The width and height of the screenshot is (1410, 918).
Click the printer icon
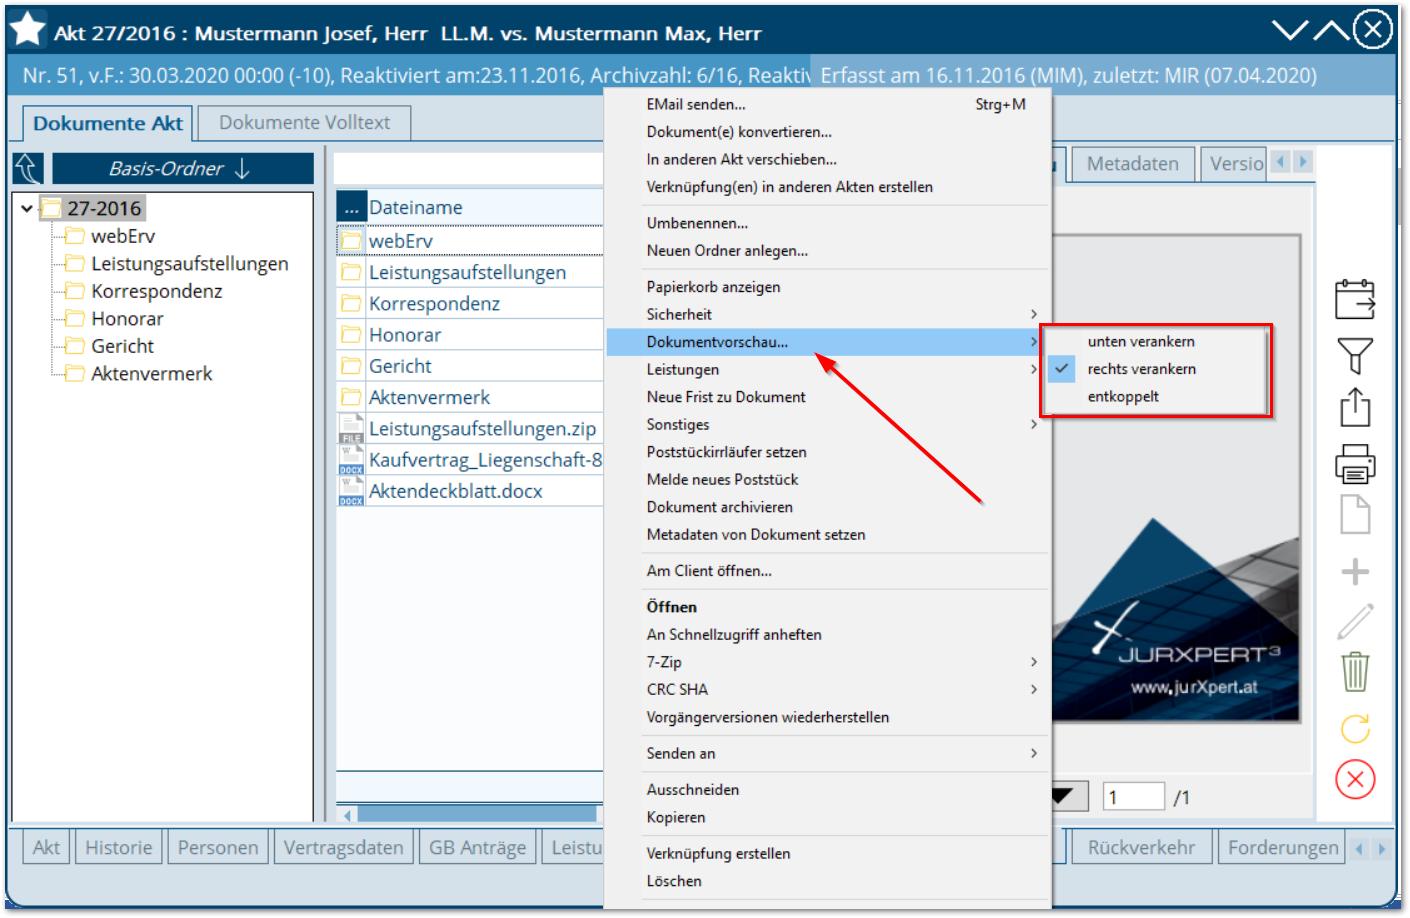click(x=1355, y=463)
